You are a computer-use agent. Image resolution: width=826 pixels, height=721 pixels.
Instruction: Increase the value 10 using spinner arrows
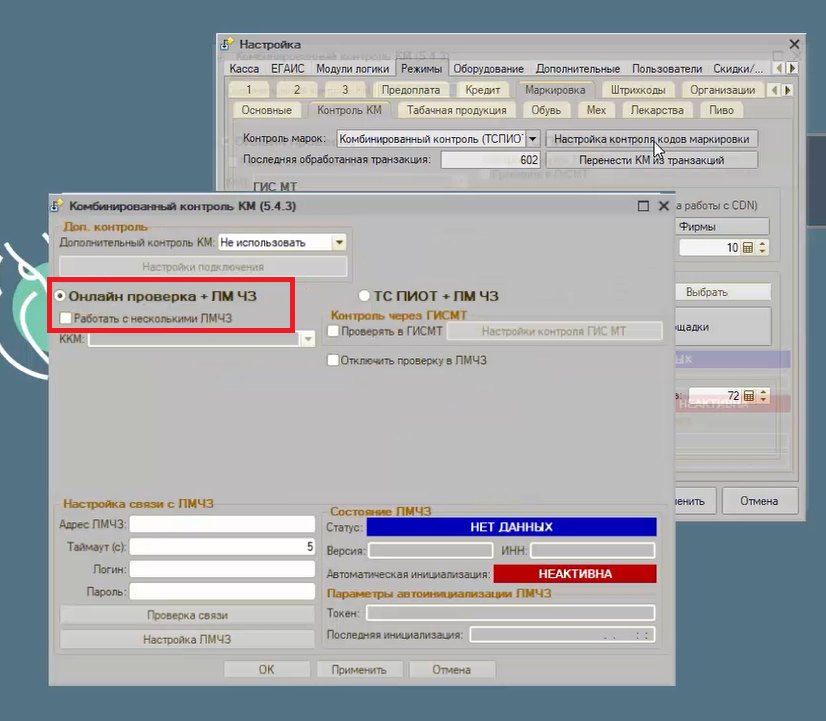pos(762,244)
